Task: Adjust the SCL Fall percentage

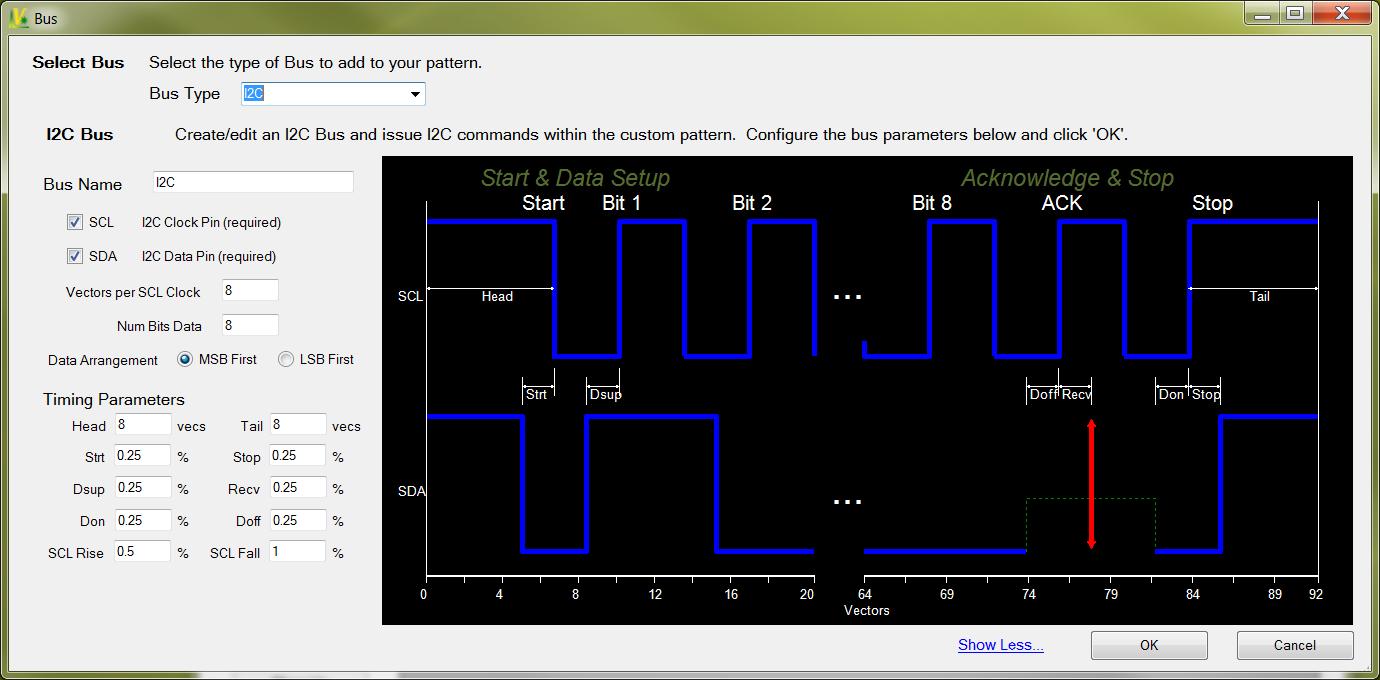Action: (297, 551)
